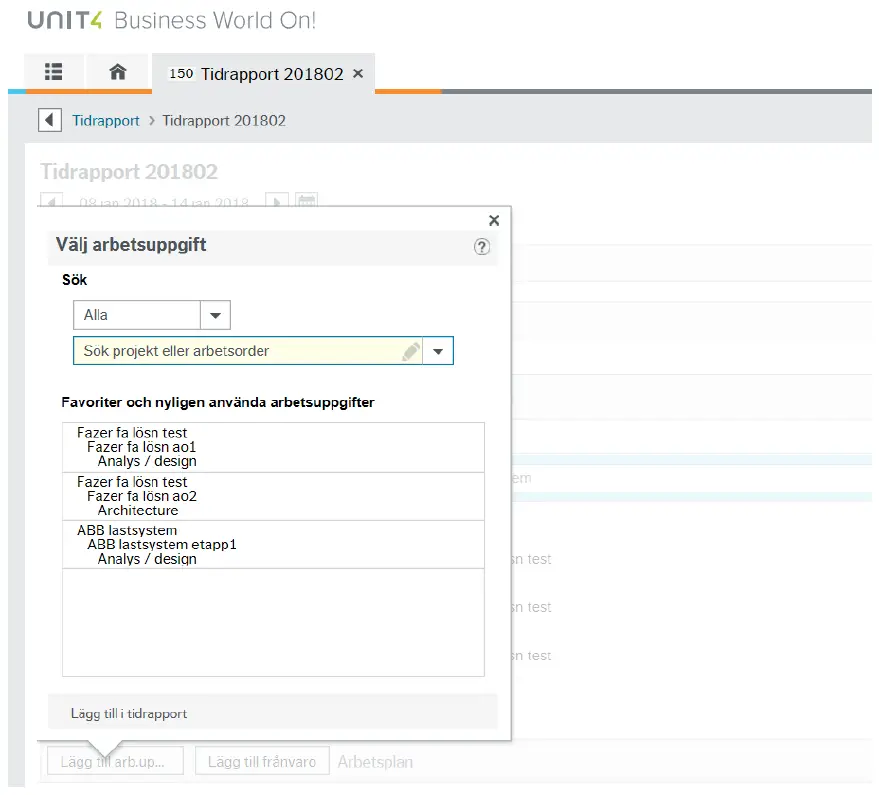
Task: Click the Lägg till frånvaro button
Action: (x=261, y=762)
